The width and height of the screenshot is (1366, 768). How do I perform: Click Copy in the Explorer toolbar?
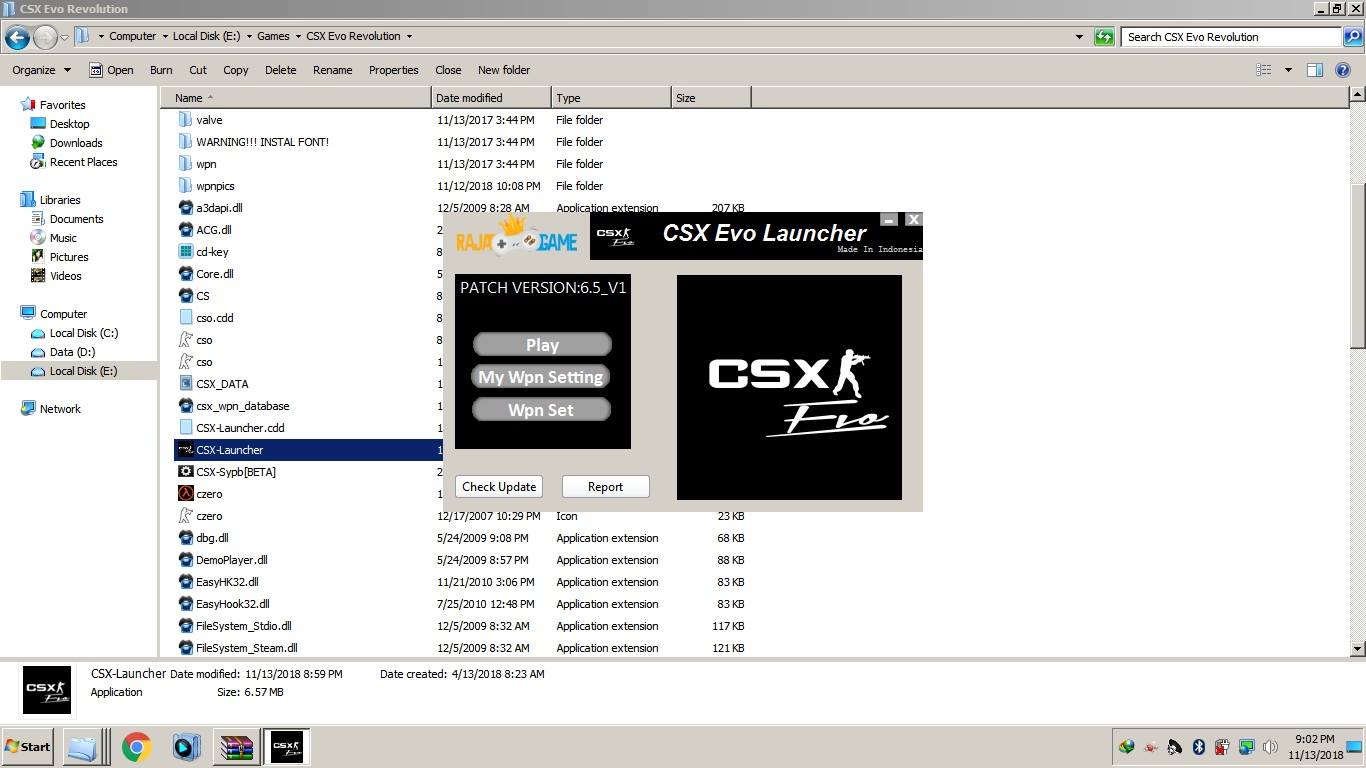(236, 70)
